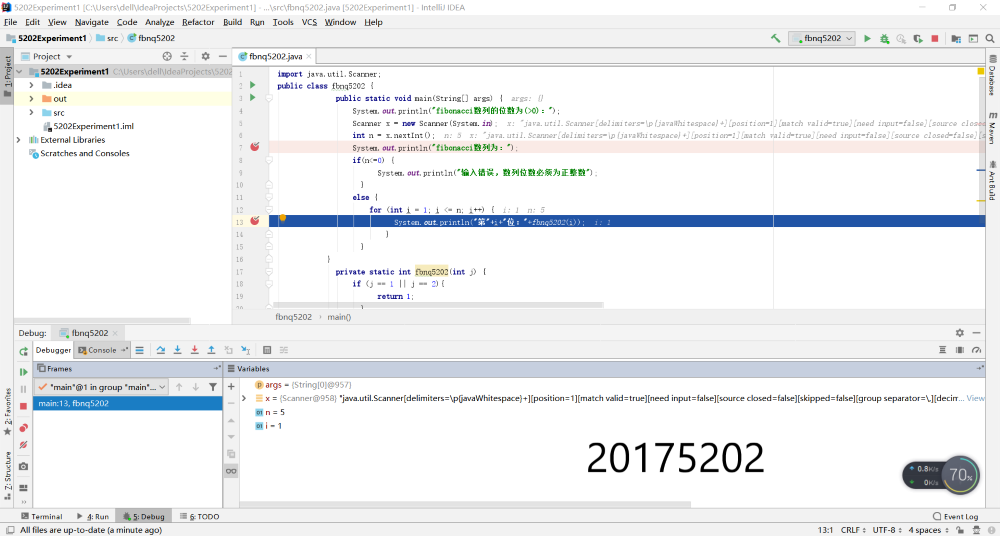Image resolution: width=1000 pixels, height=536 pixels.
Task: Open Debug panel settings gear
Action: tap(959, 332)
